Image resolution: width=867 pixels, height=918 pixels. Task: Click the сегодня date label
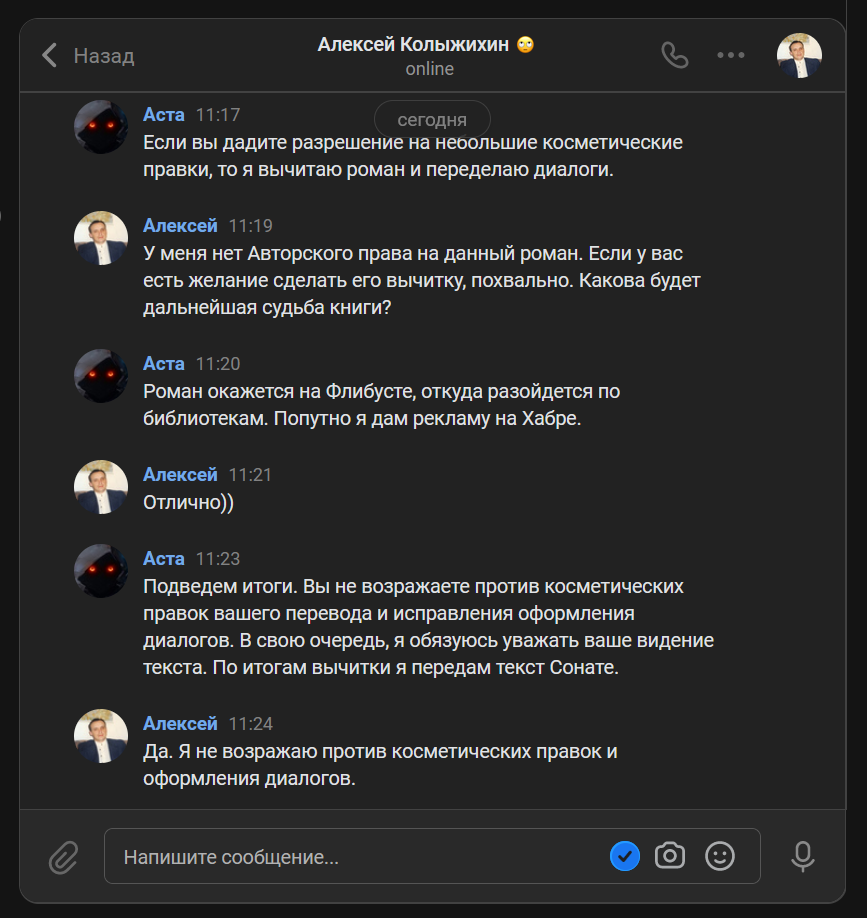[432, 119]
